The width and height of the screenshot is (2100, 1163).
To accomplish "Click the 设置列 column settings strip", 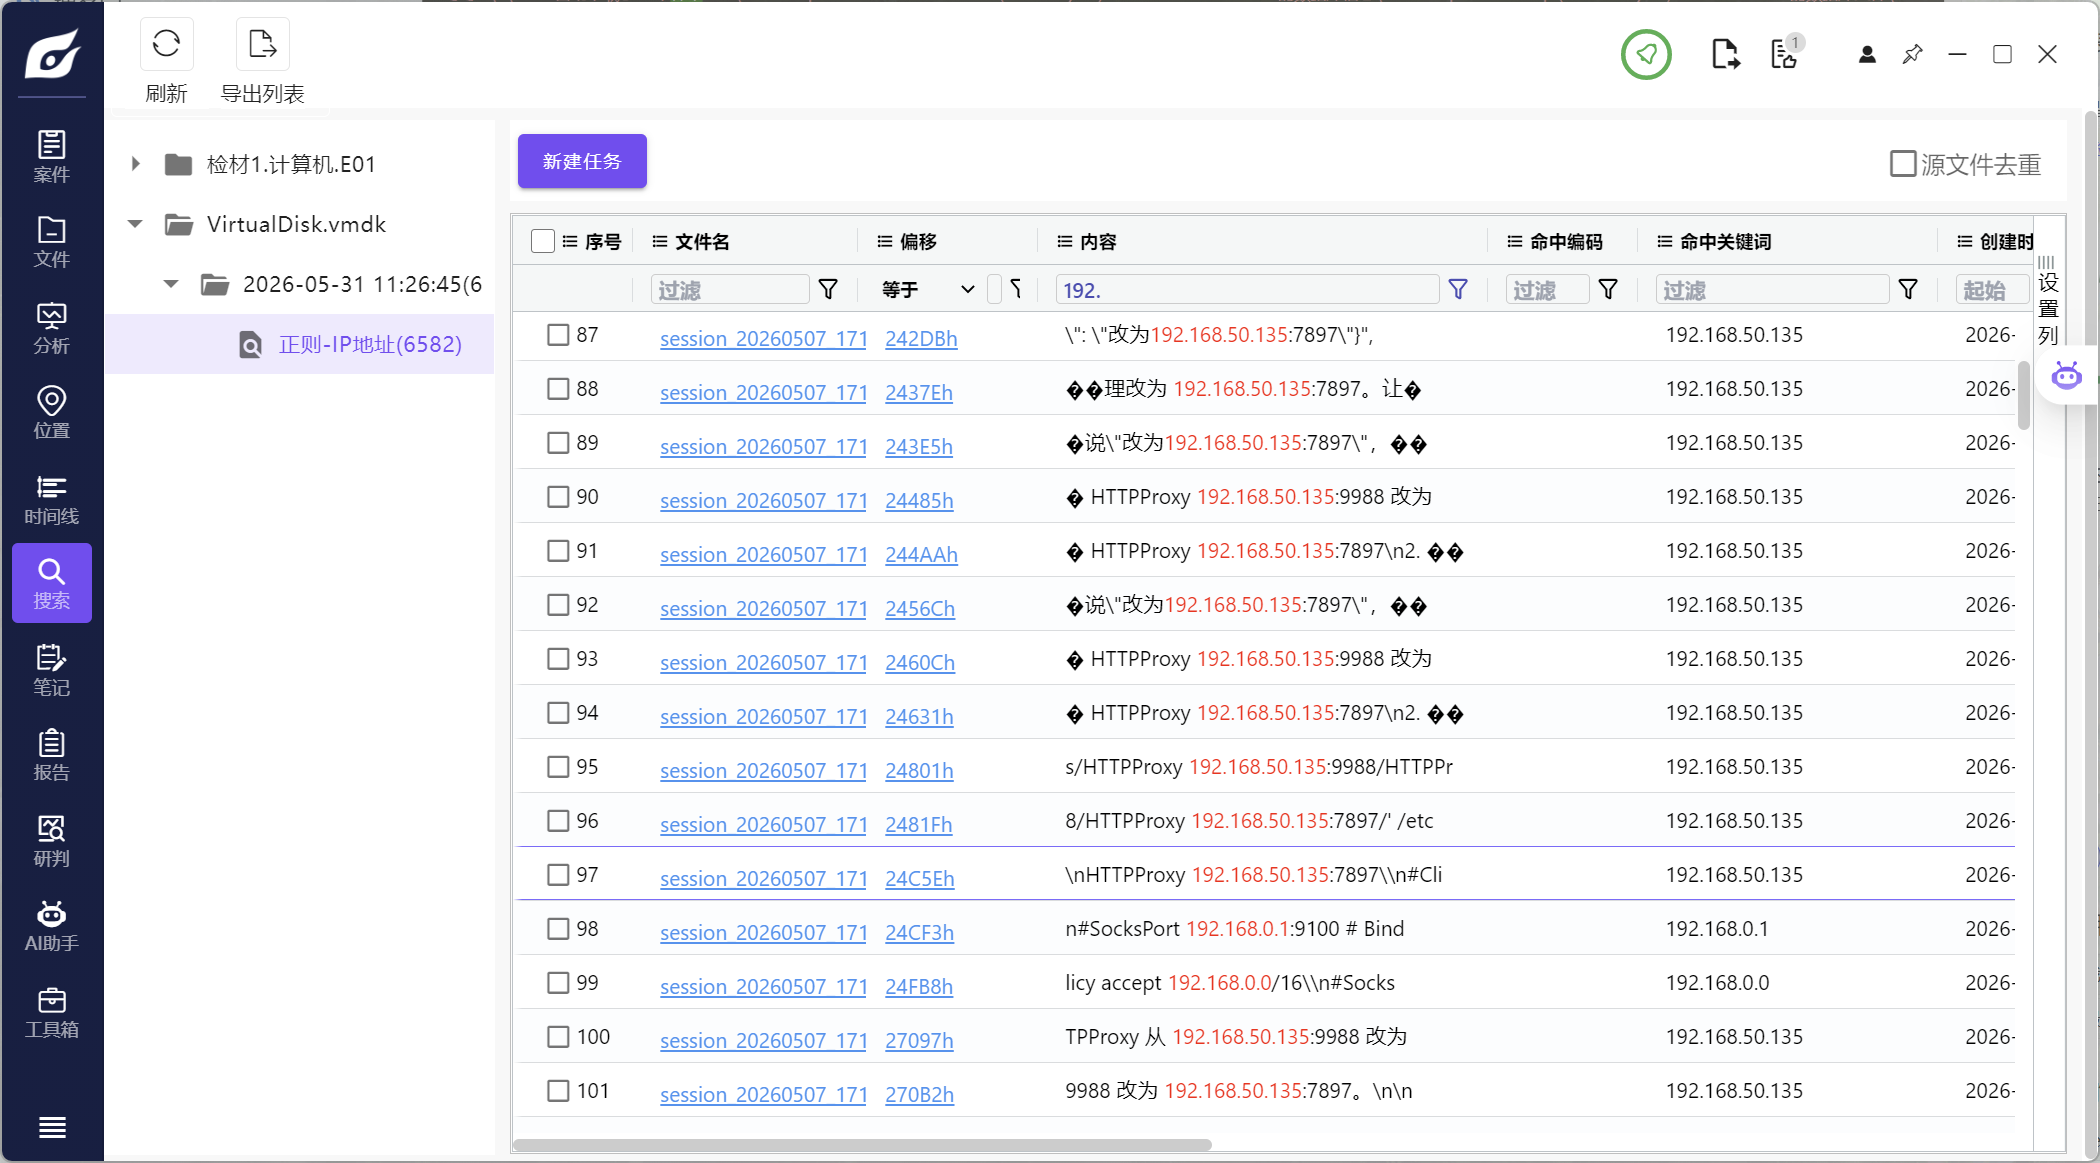I will coord(2048,300).
